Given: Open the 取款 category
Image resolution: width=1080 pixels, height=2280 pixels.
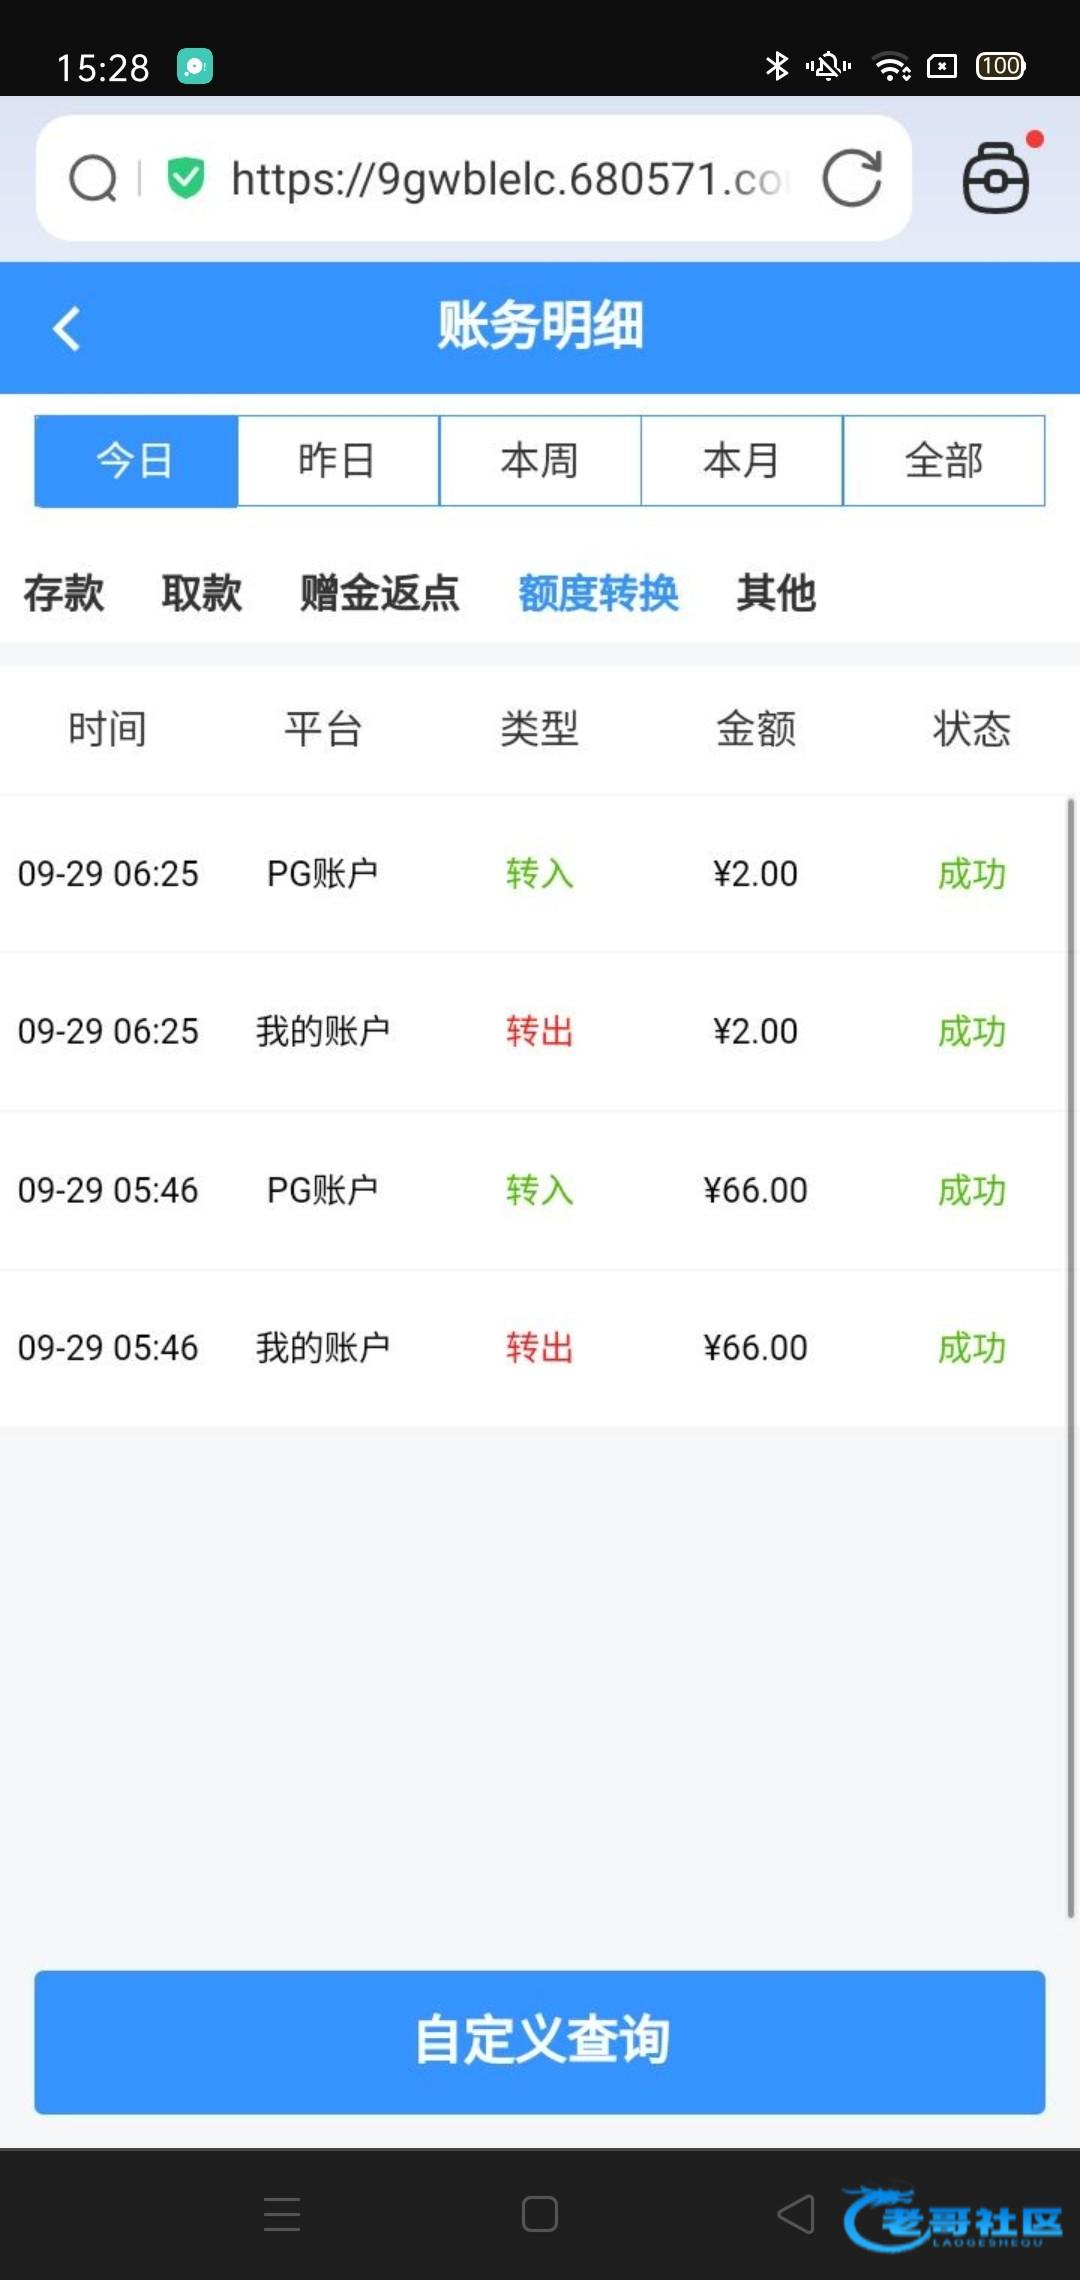Looking at the screenshot, I should 201,593.
